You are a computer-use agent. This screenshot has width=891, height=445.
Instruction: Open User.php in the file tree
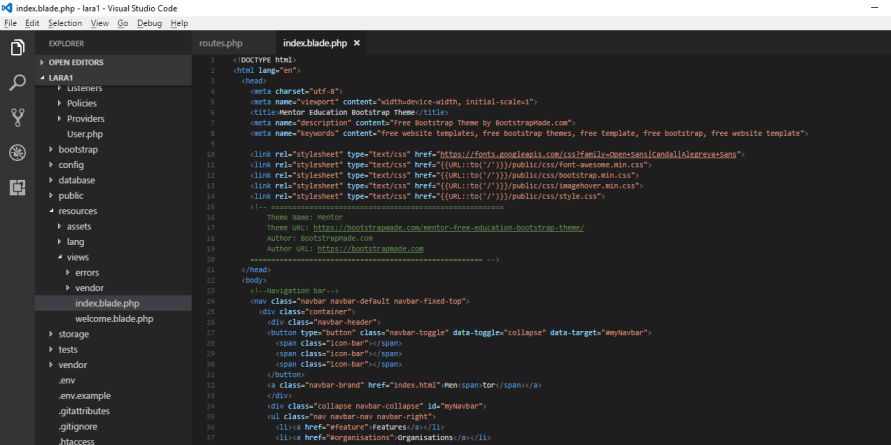86,133
